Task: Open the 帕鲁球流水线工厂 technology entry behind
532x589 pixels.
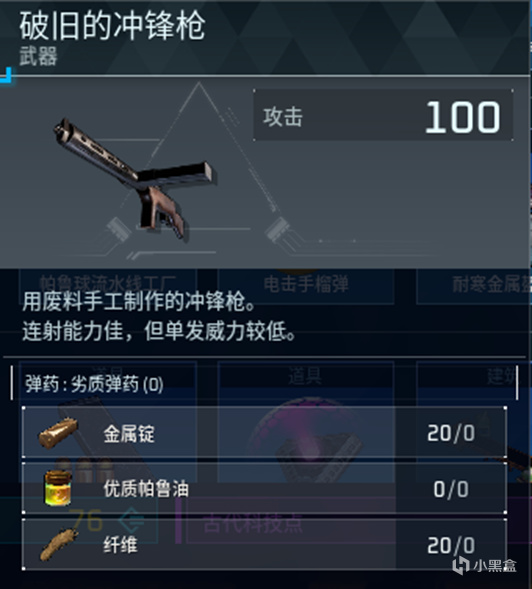Action: tap(107, 283)
